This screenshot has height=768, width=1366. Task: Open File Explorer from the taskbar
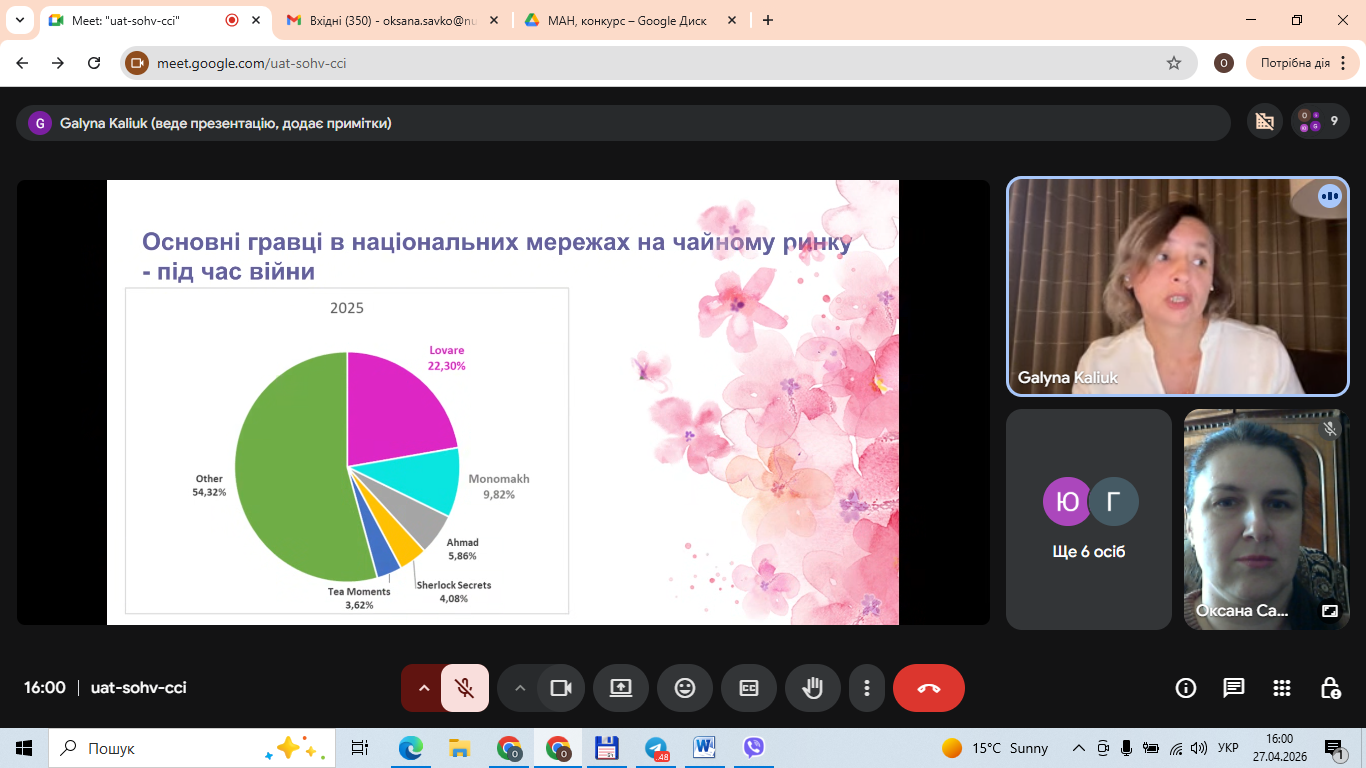pos(459,748)
